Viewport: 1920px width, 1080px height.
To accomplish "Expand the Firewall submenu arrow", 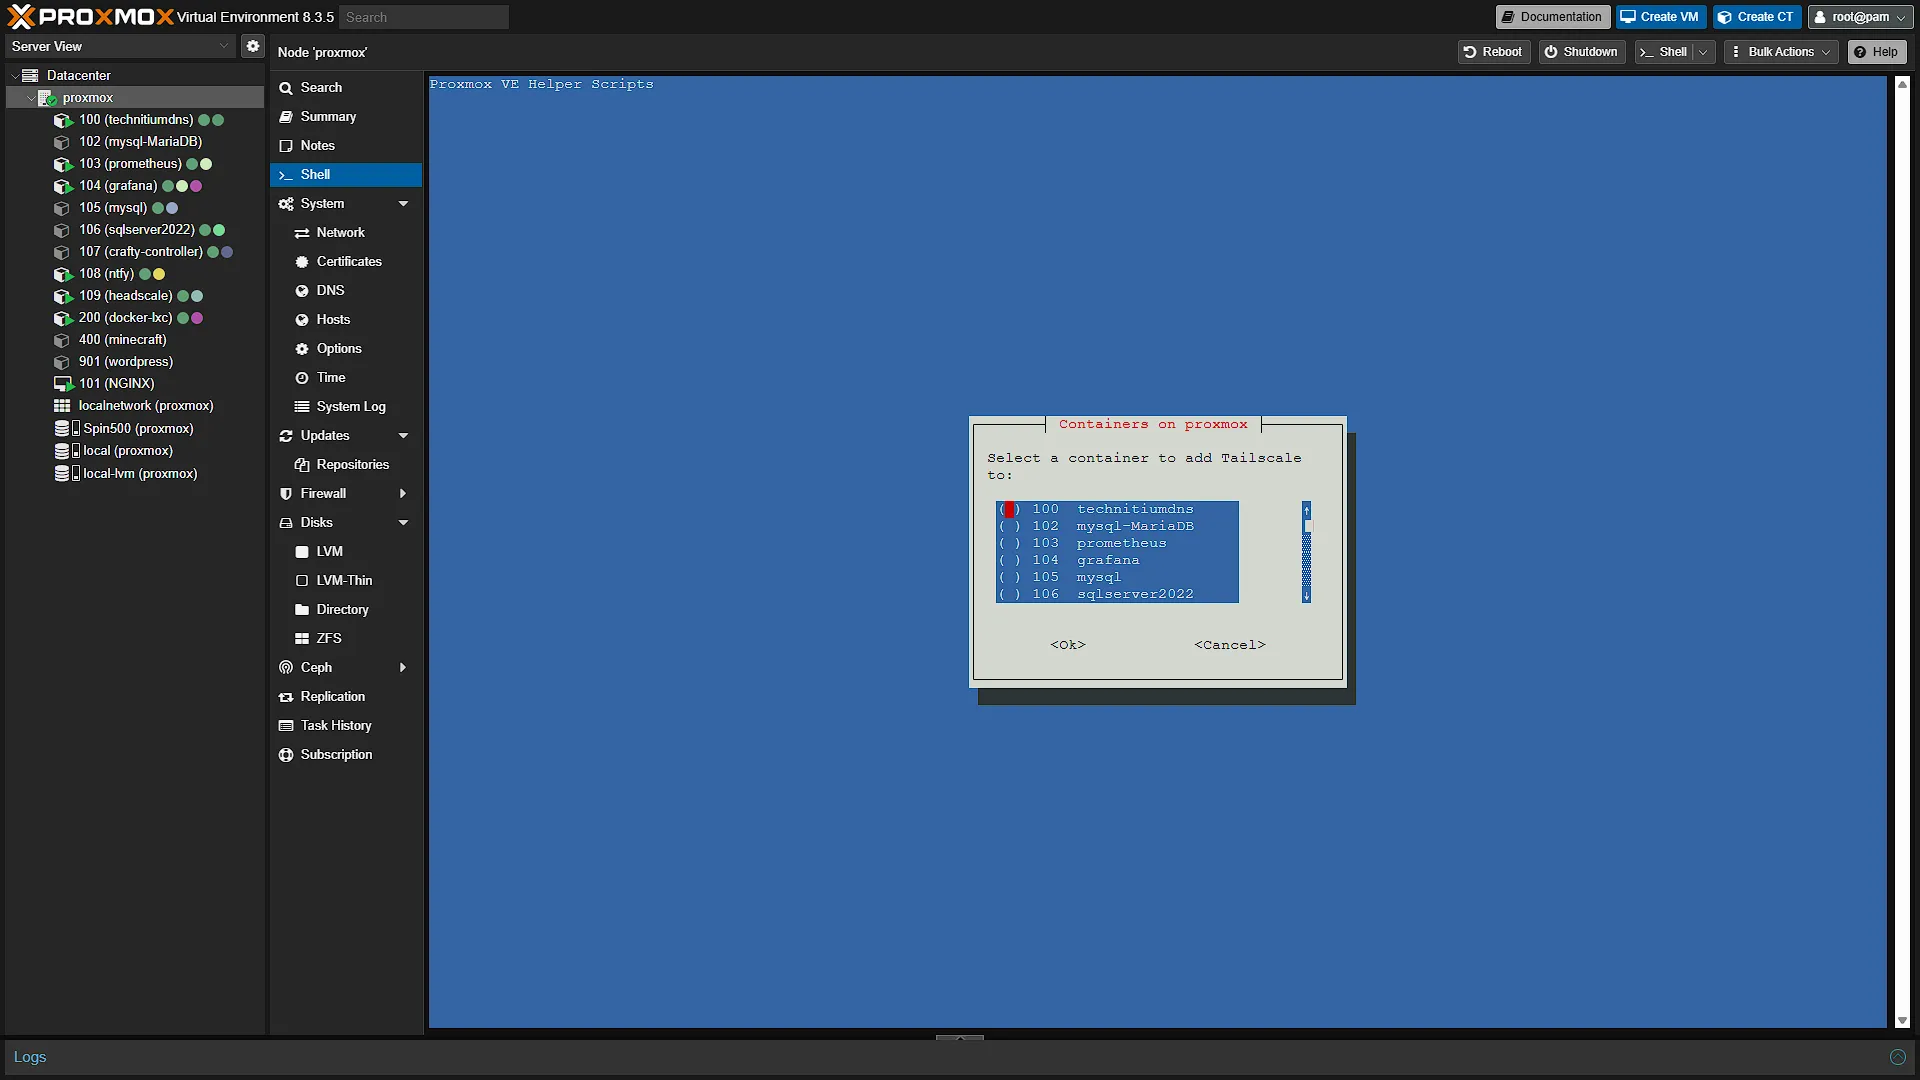I will 403,494.
